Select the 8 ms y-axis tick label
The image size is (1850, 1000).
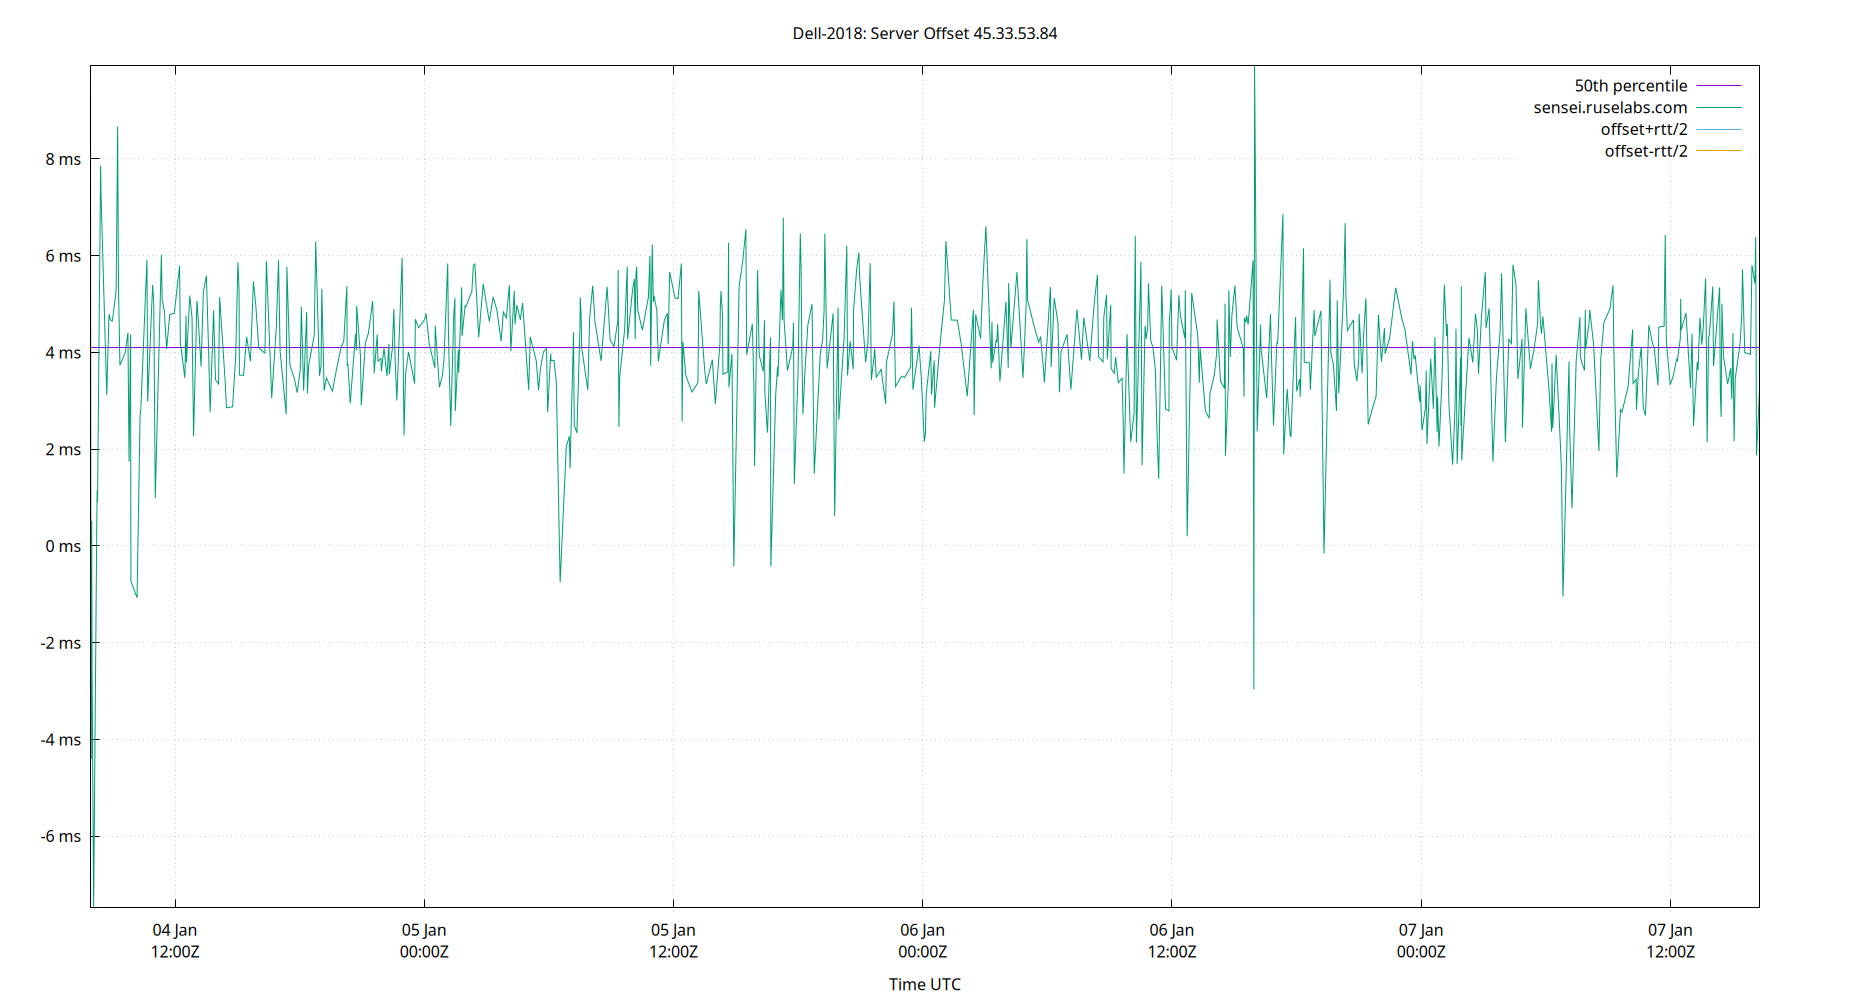62,158
